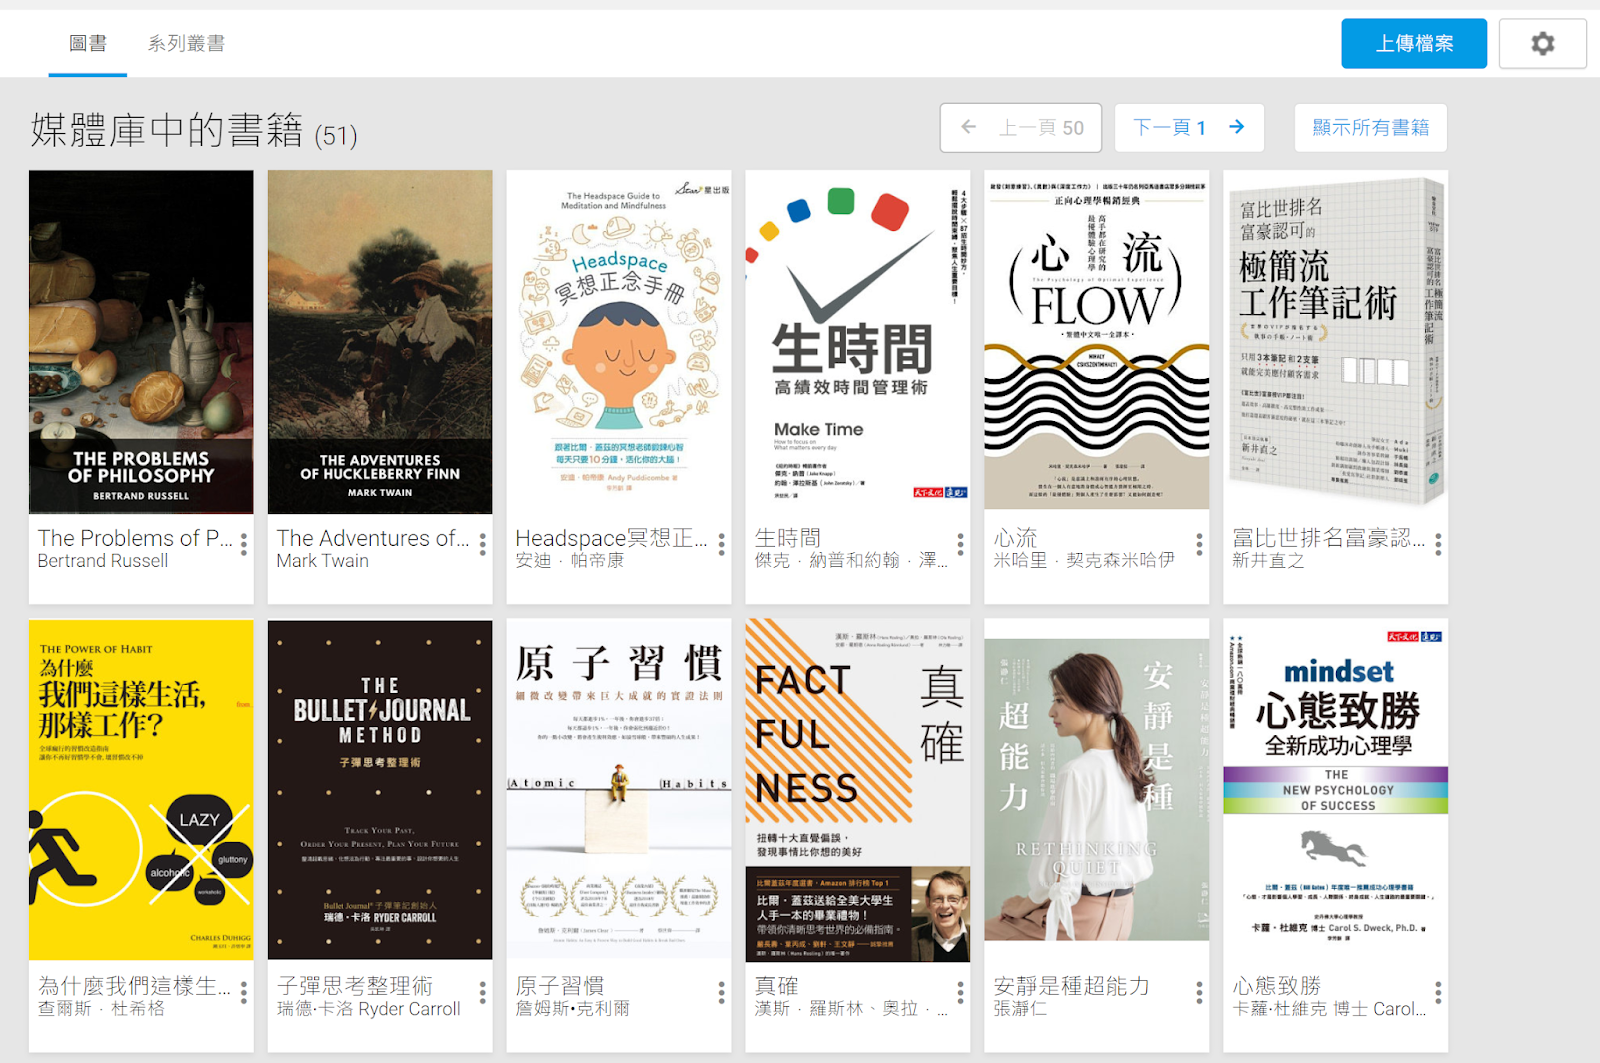Click heading 媒體庫中的書籍 (51)
The width and height of the screenshot is (1600, 1063).
pyautogui.click(x=194, y=131)
